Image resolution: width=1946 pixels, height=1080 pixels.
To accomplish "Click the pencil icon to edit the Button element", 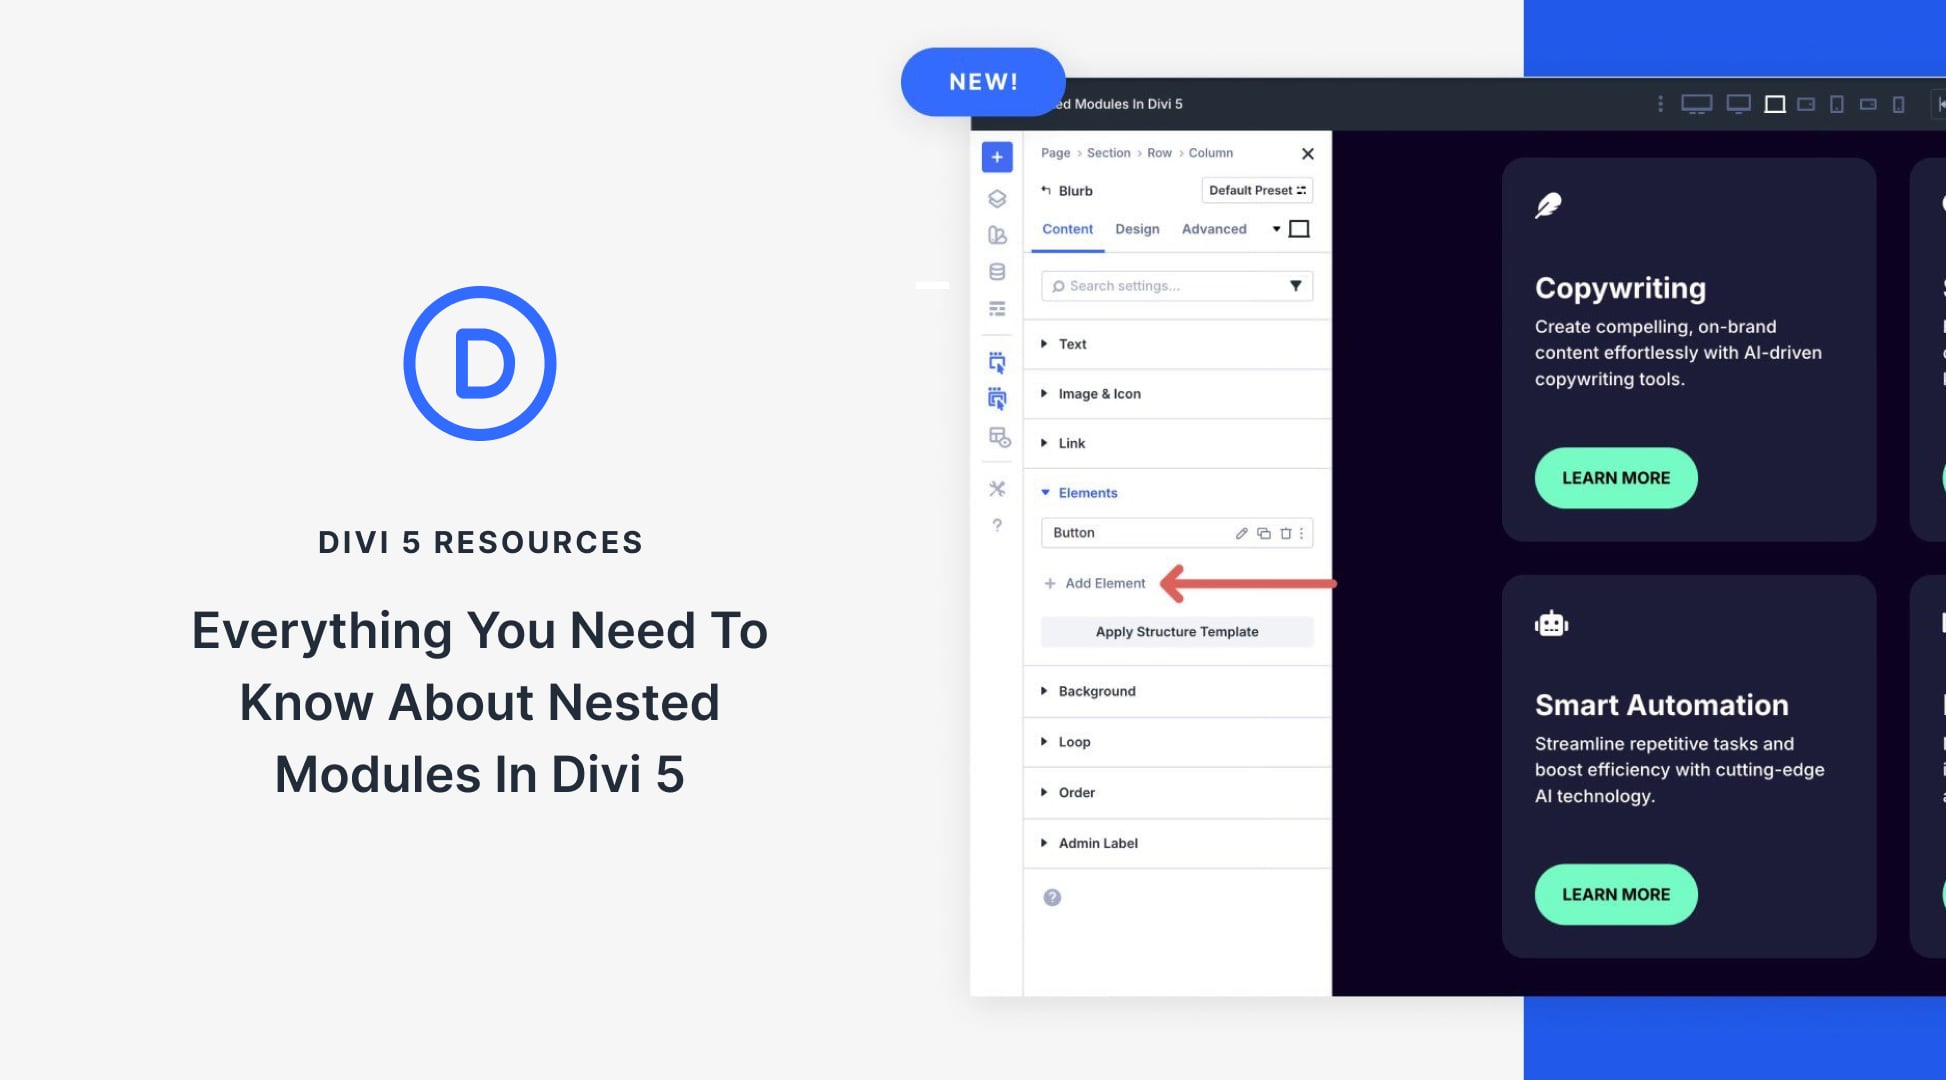I will (1242, 533).
